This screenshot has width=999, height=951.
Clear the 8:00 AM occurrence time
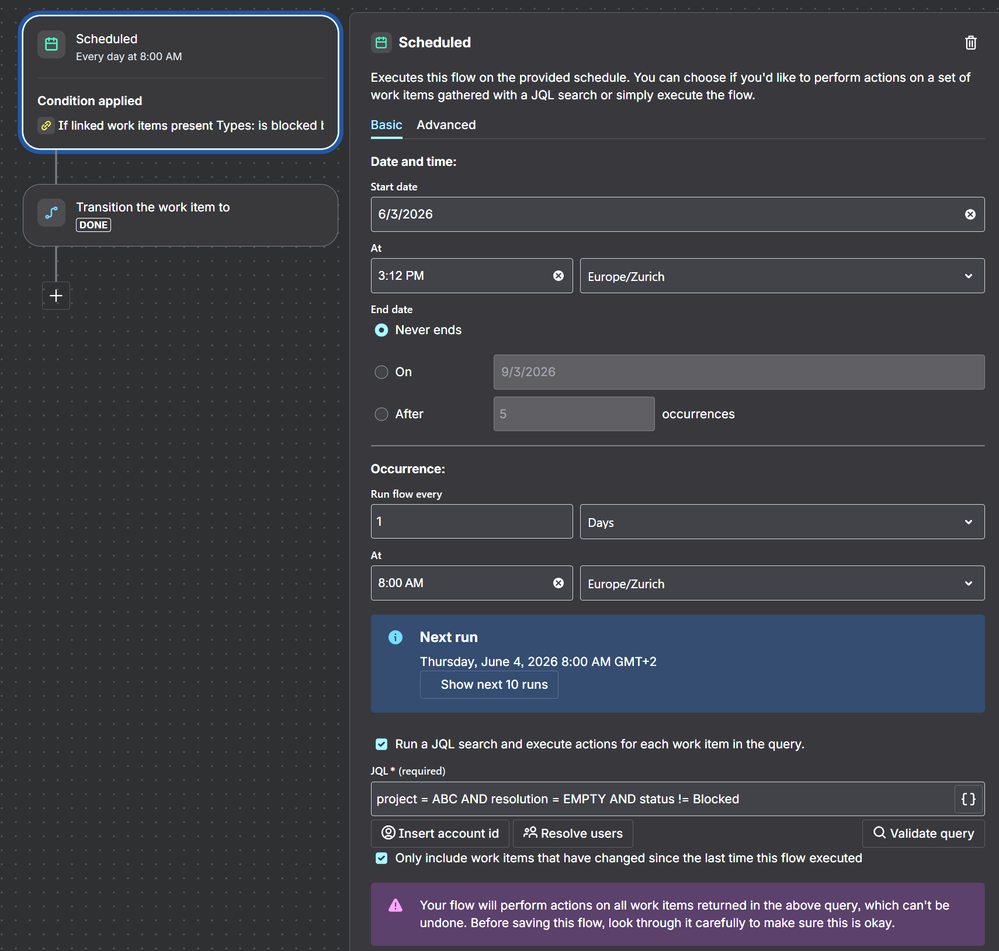point(558,583)
